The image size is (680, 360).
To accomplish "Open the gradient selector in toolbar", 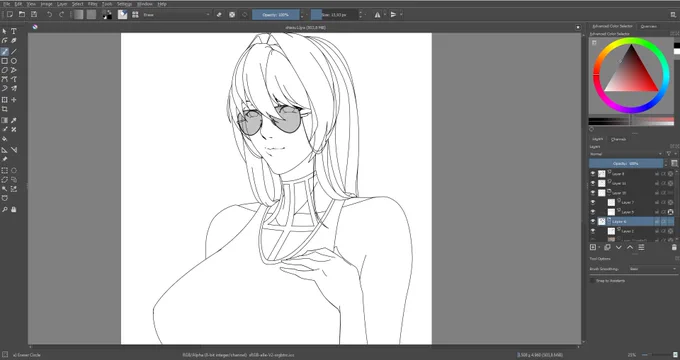I will coord(78,15).
